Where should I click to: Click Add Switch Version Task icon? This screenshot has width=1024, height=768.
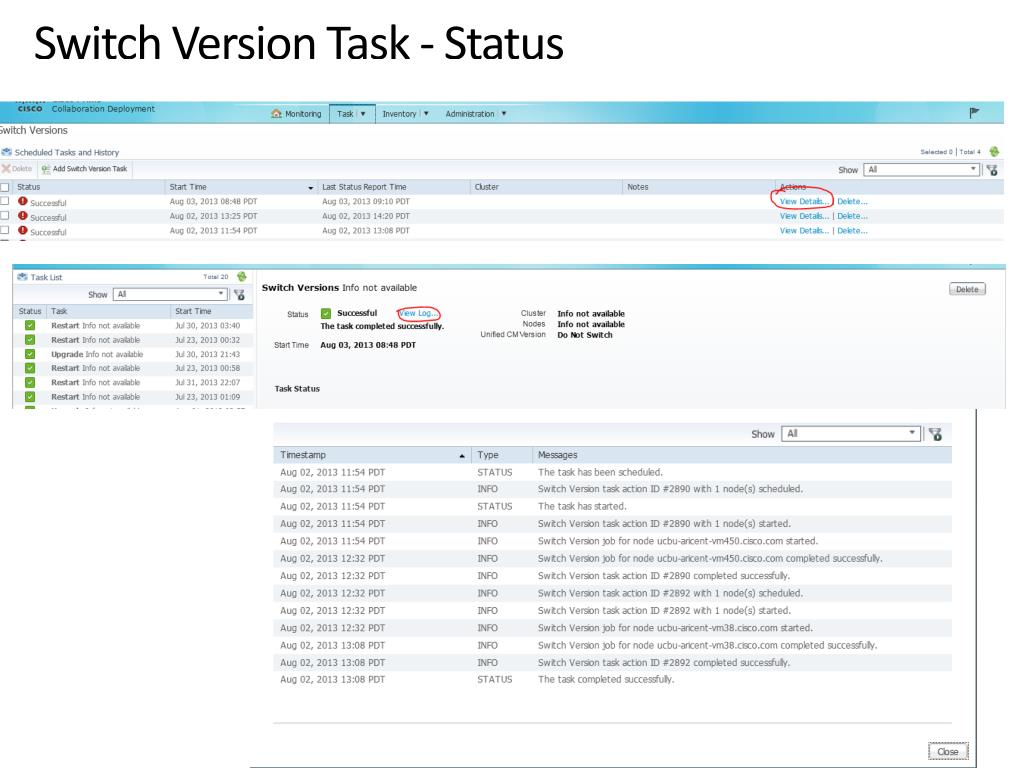click(x=45, y=171)
